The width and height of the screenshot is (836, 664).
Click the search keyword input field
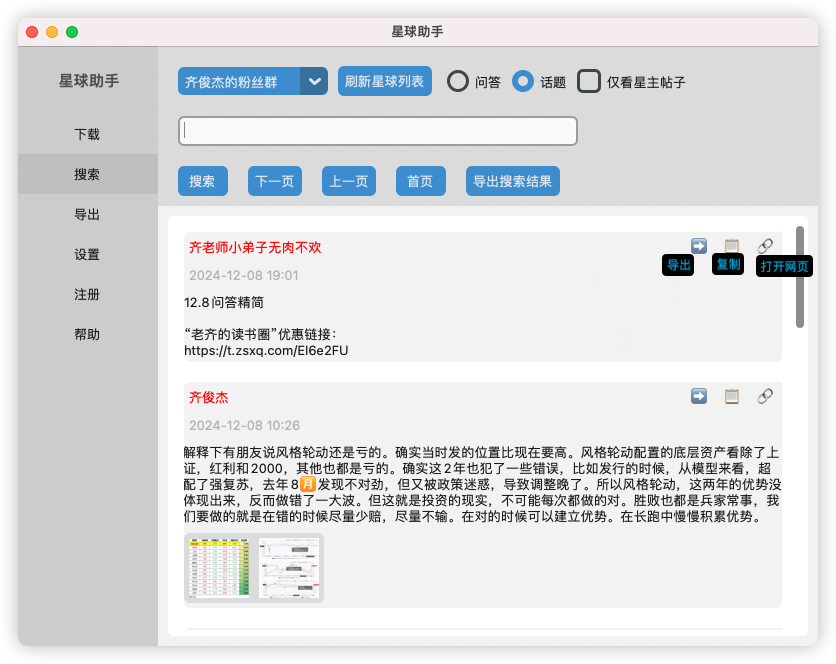(x=378, y=131)
